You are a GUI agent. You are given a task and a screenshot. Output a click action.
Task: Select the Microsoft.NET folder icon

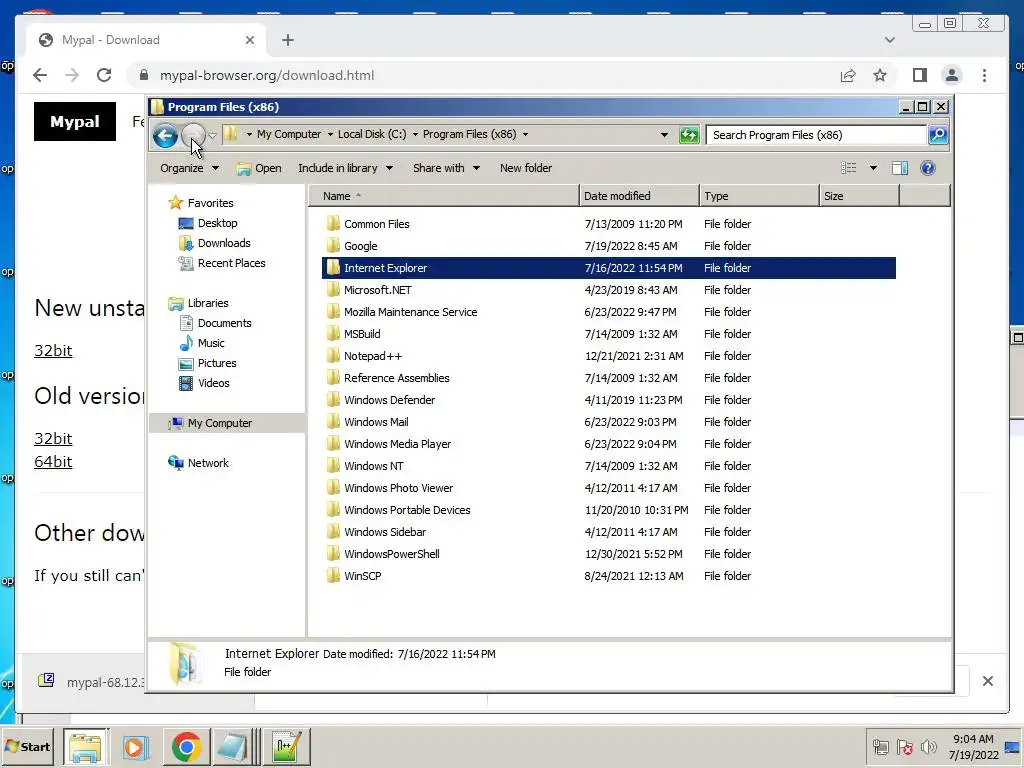[x=333, y=289]
